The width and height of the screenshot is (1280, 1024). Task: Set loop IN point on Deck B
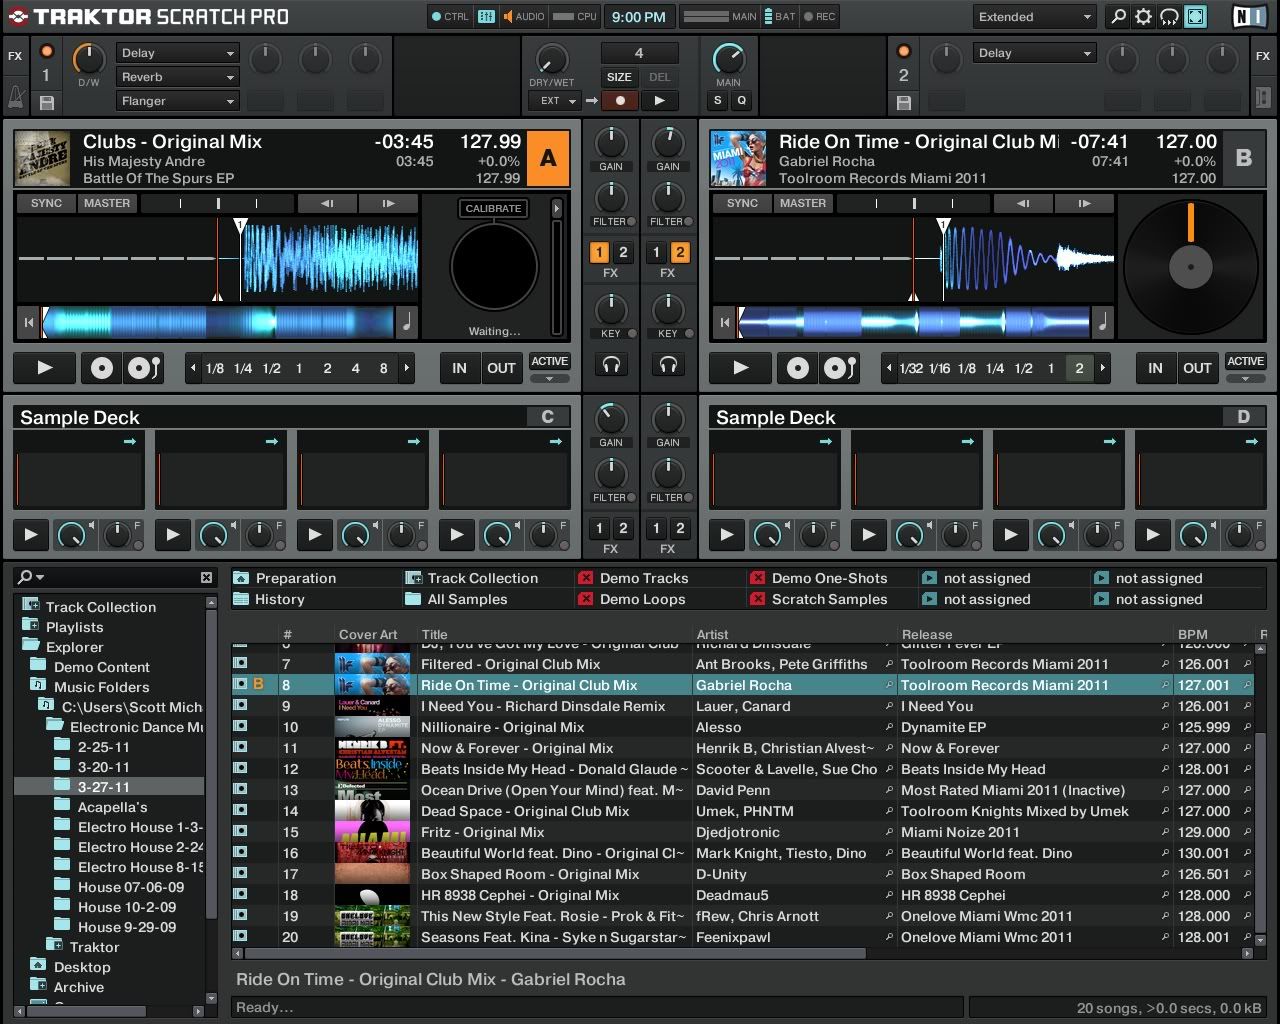[x=1155, y=368]
